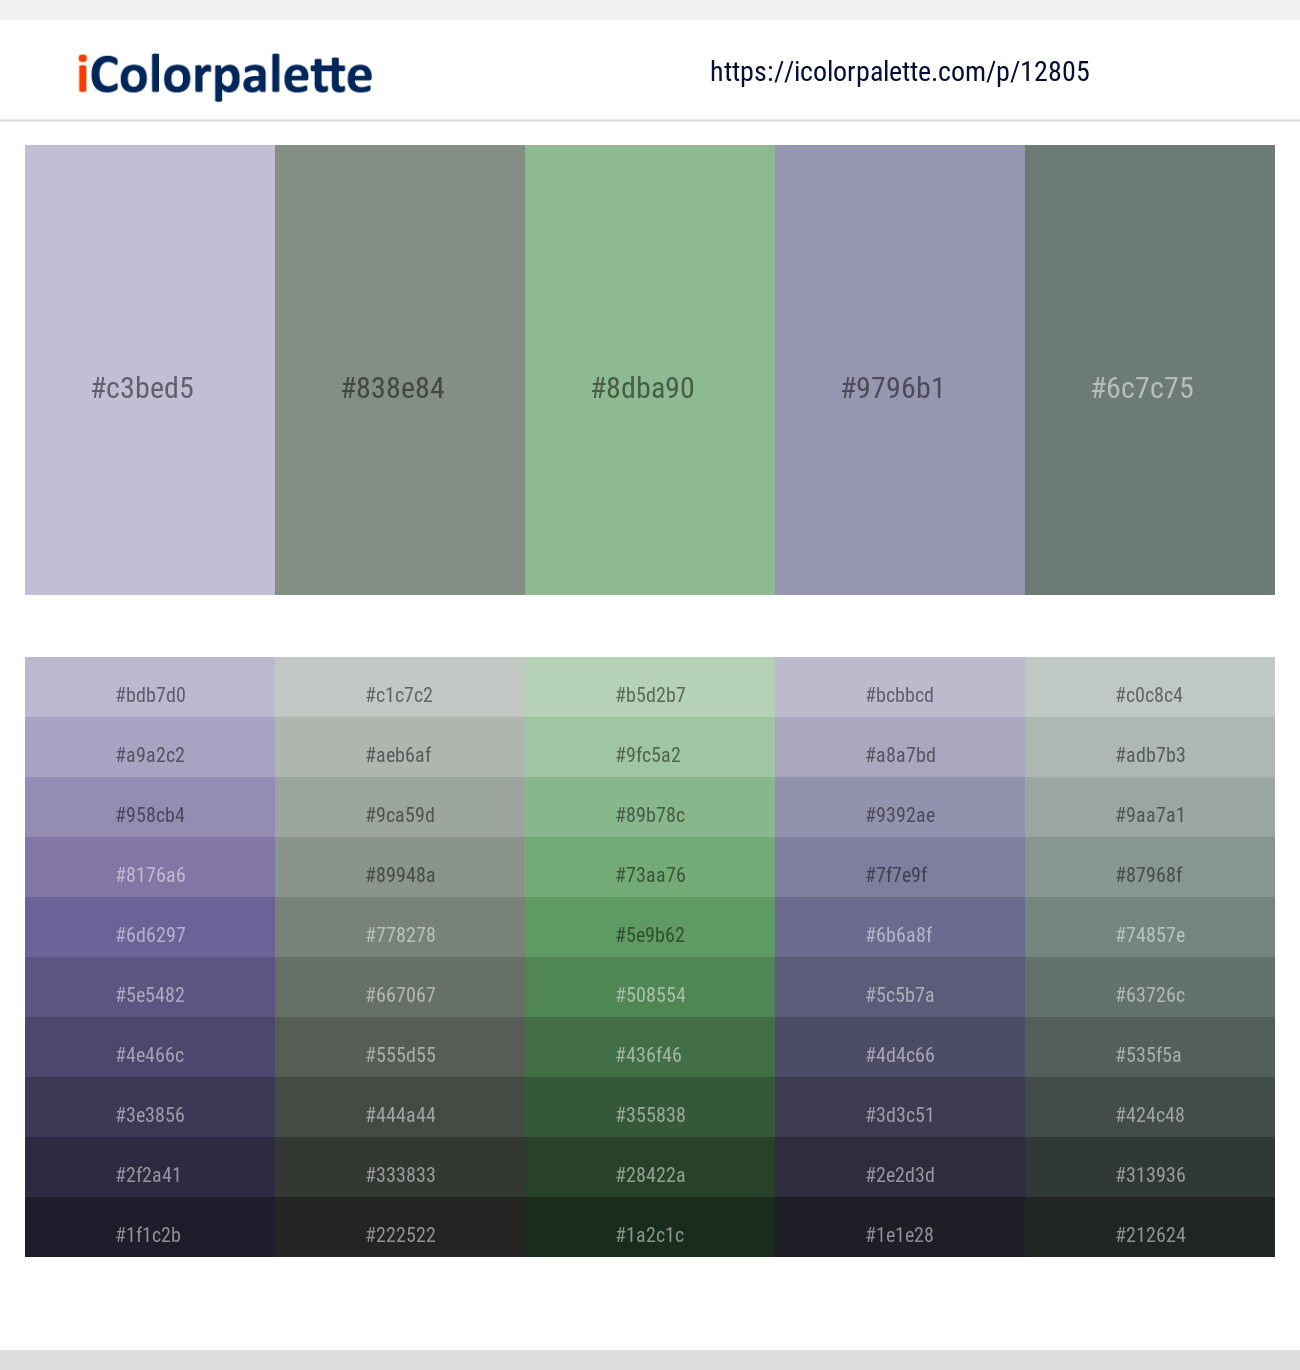Select the large #c3bed5 lavender swatch
Screen dimensions: 1300x1370
pos(150,370)
